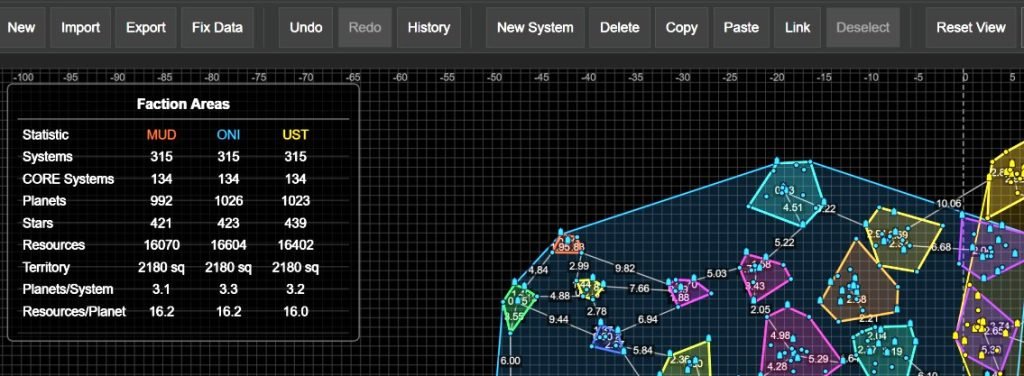This screenshot has width=1024, height=376.
Task: Click link distance label 6.68
Action: tap(941, 247)
